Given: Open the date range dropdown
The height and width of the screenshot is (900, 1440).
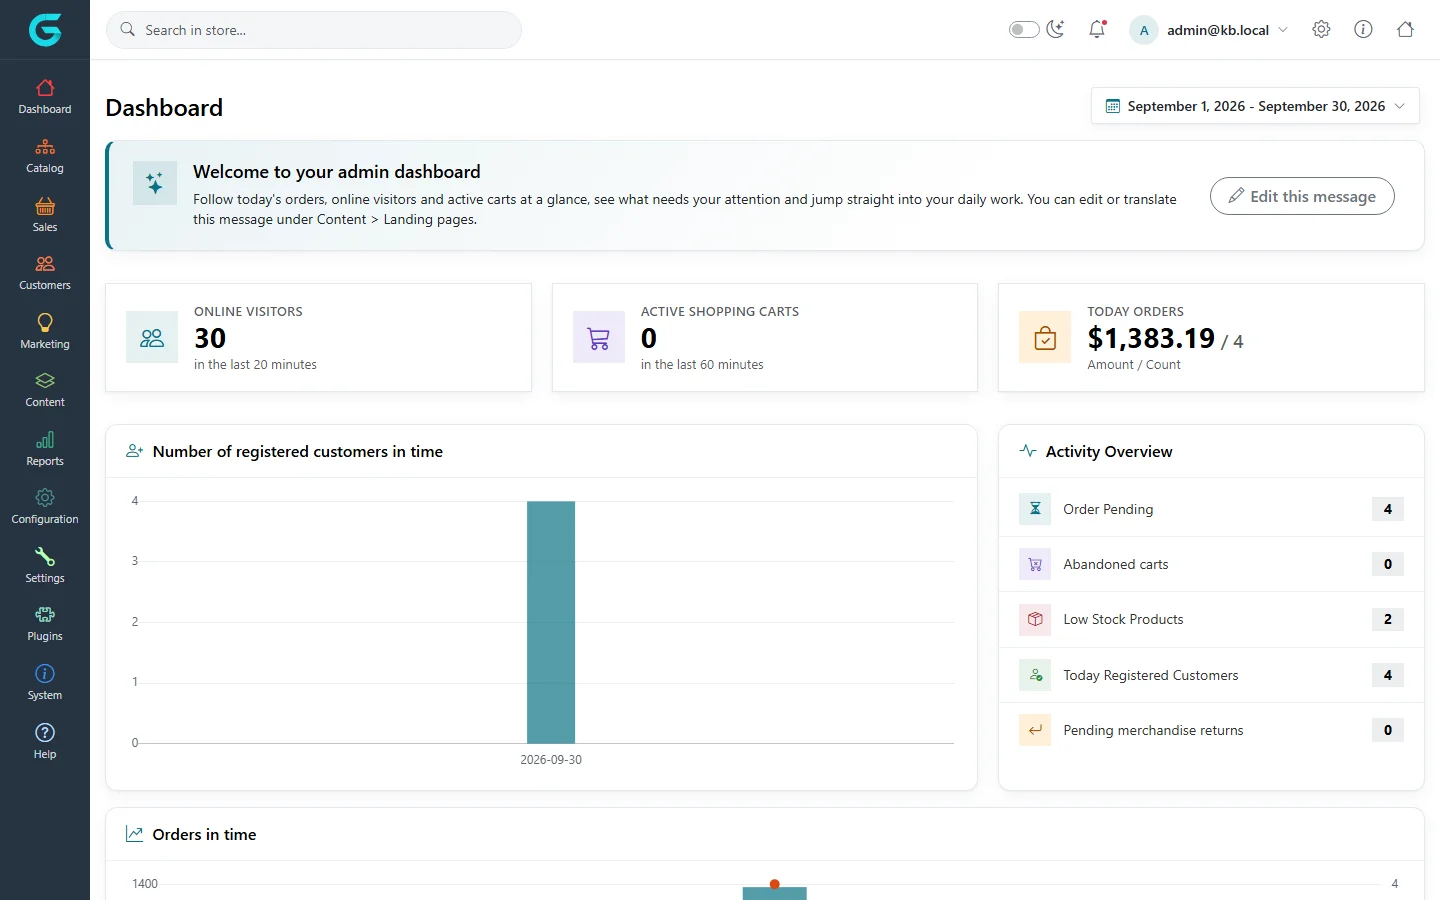Looking at the screenshot, I should [x=1255, y=106].
